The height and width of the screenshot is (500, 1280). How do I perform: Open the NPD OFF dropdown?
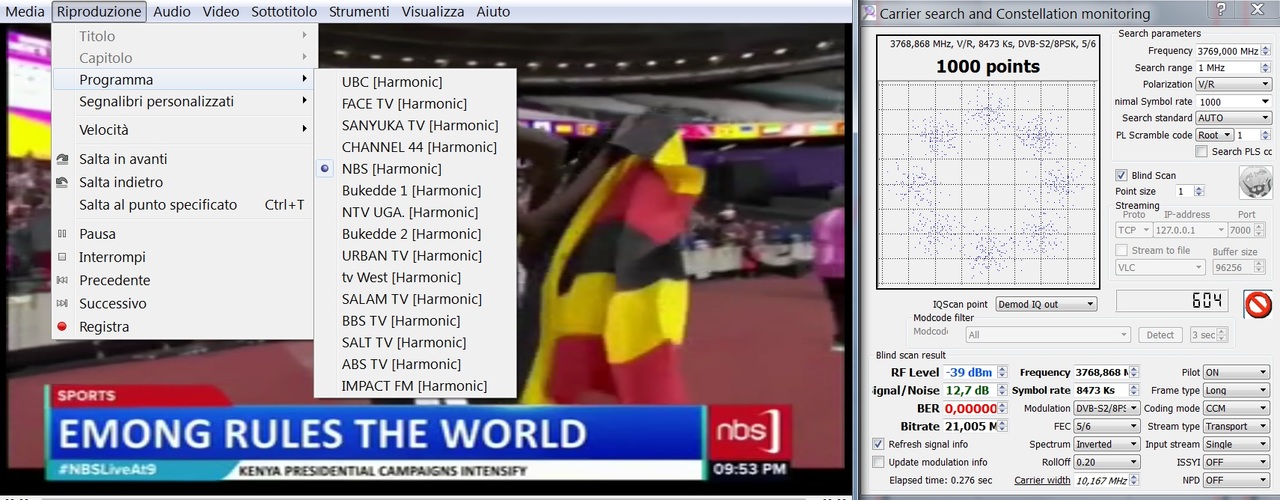1235,480
